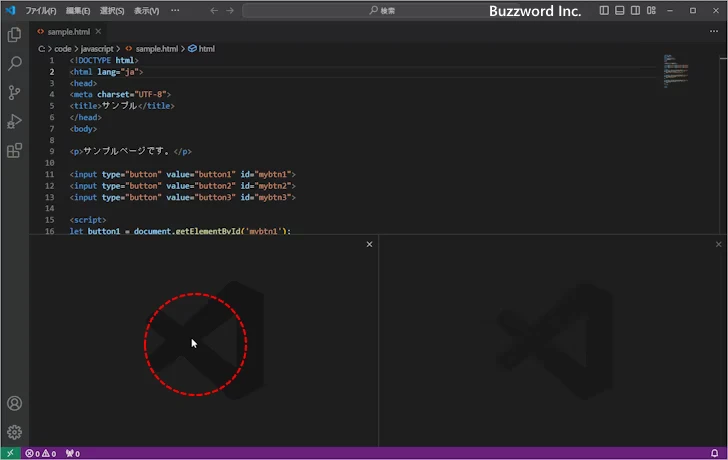This screenshot has width=728, height=460.
Task: Open the Run and Debug view
Action: [x=14, y=122]
